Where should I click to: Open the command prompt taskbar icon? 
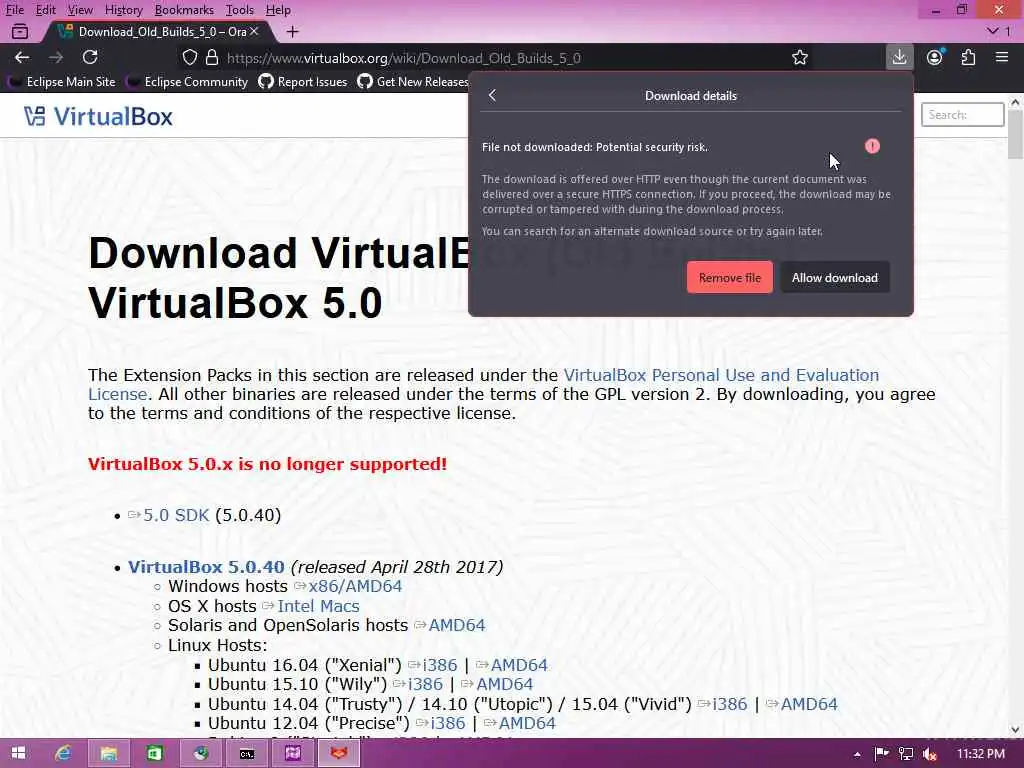pyautogui.click(x=246, y=754)
